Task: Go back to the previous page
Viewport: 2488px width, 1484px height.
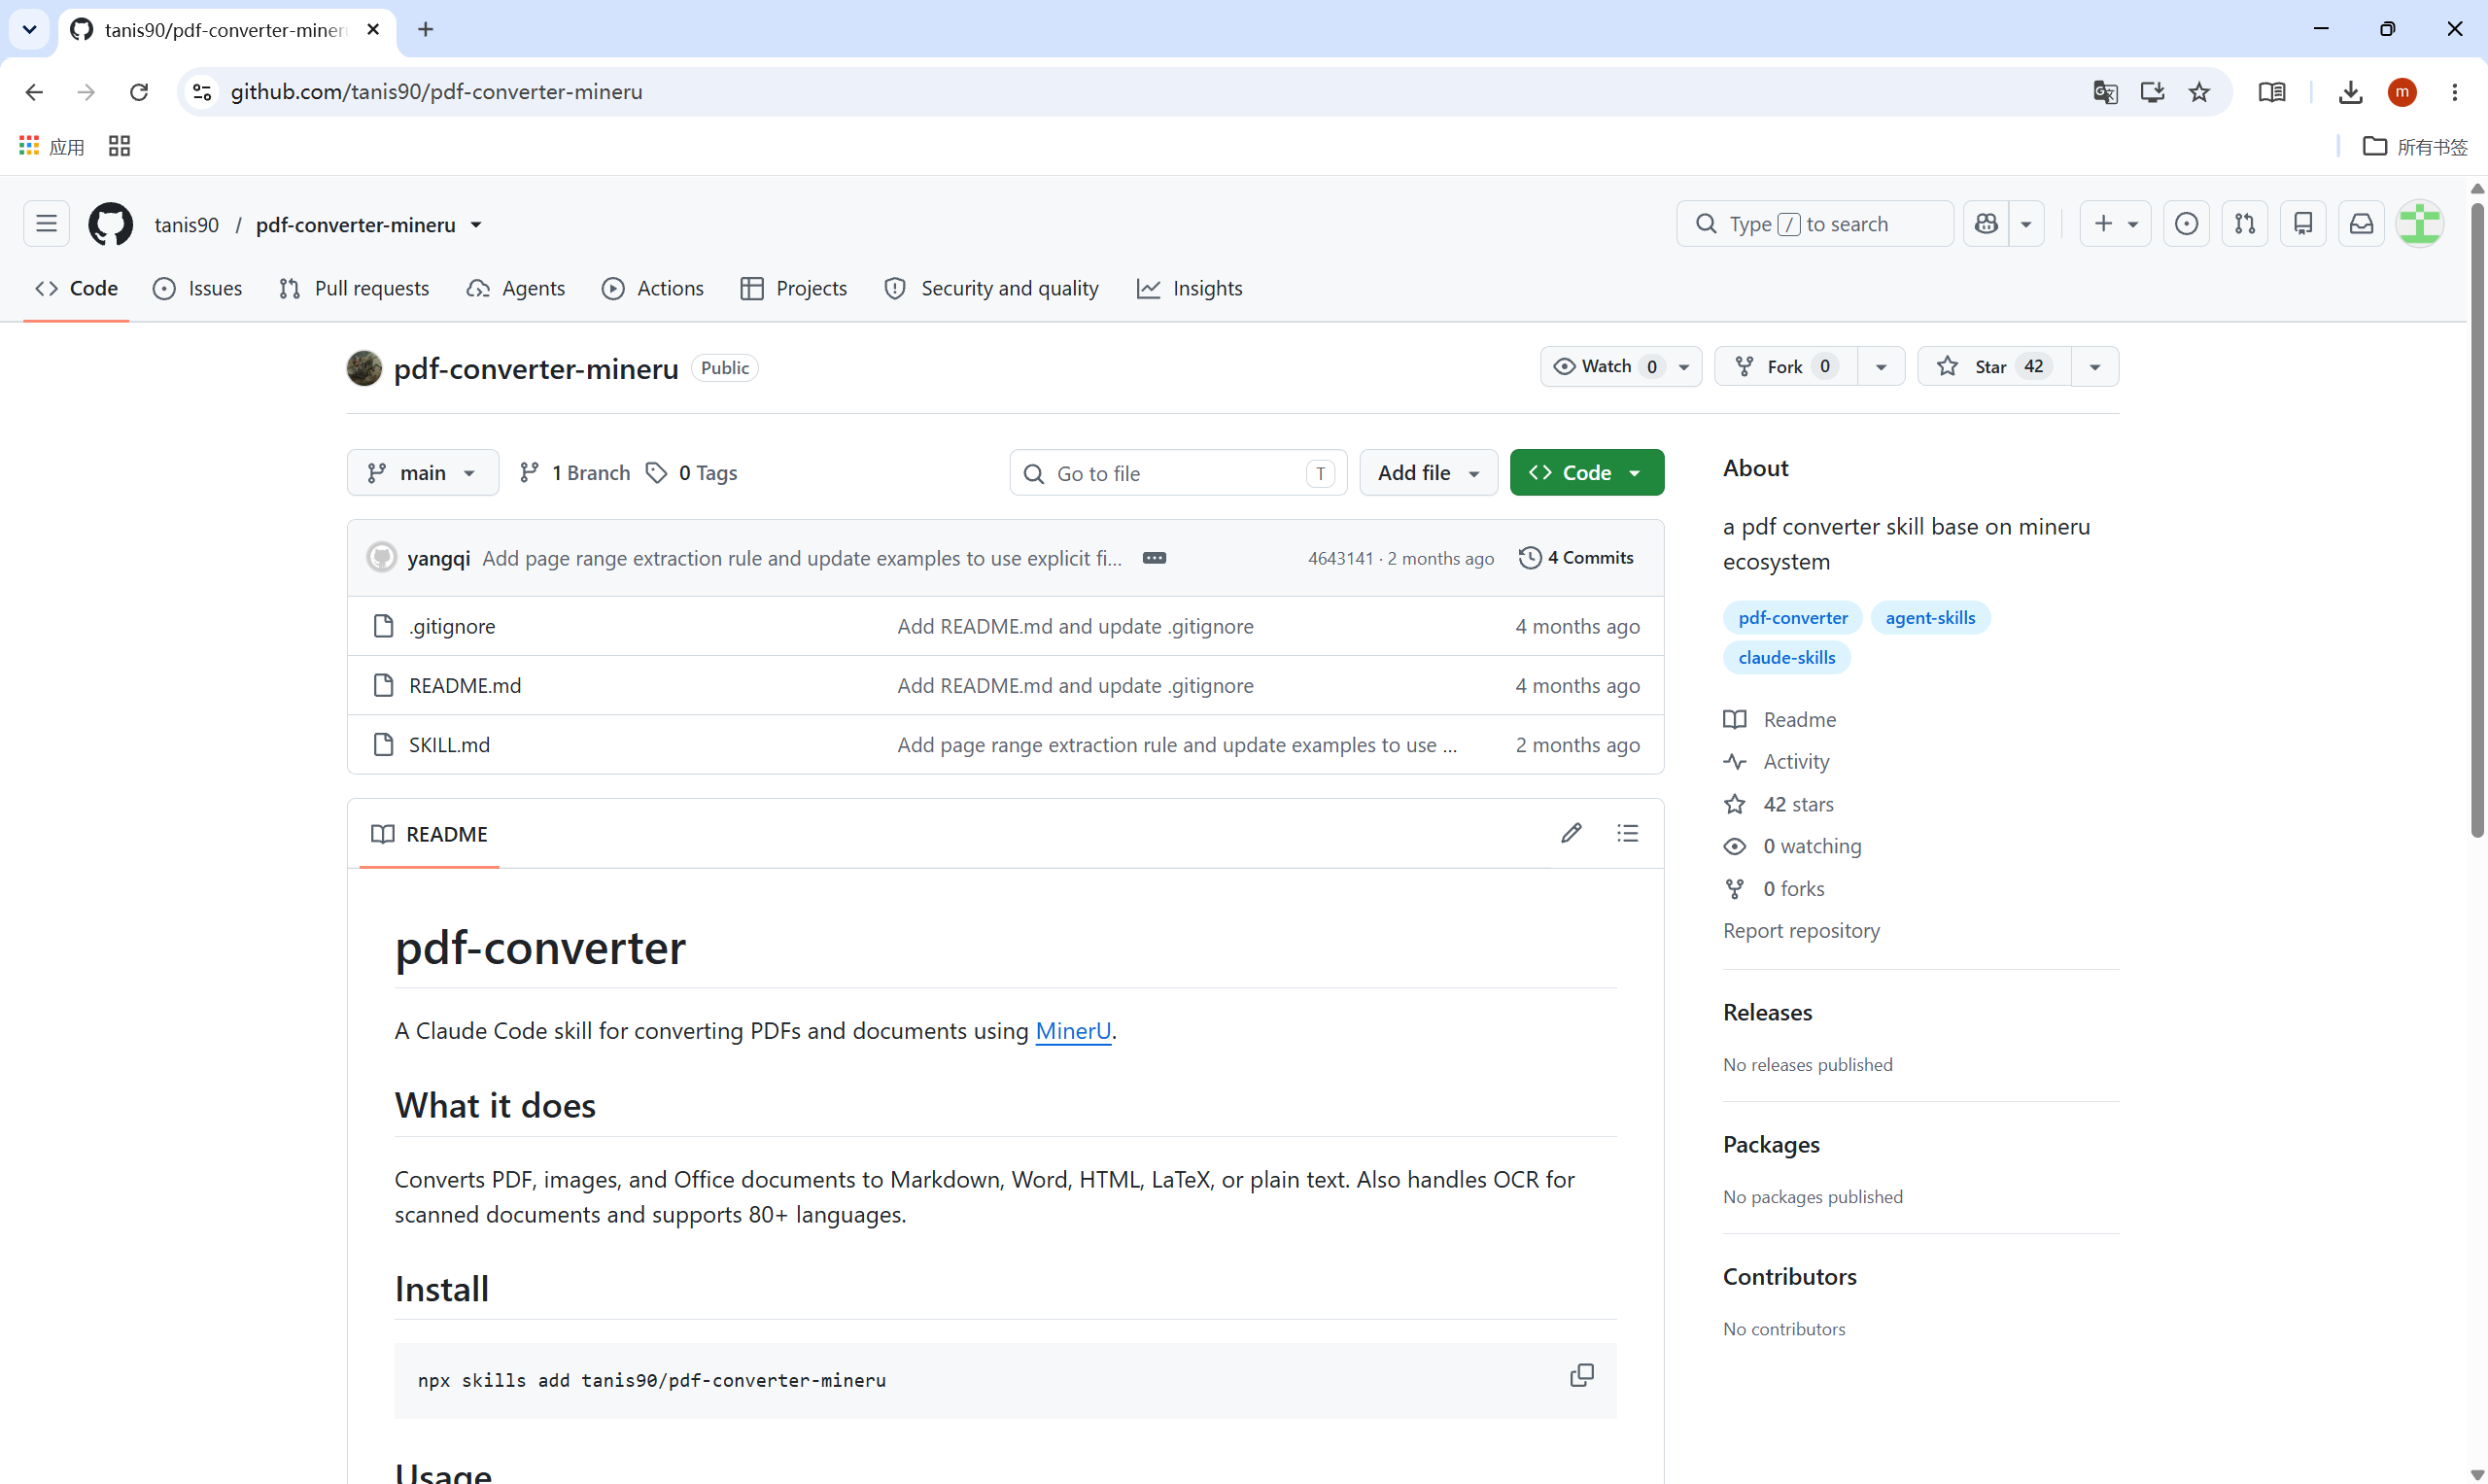Action: 34,92
